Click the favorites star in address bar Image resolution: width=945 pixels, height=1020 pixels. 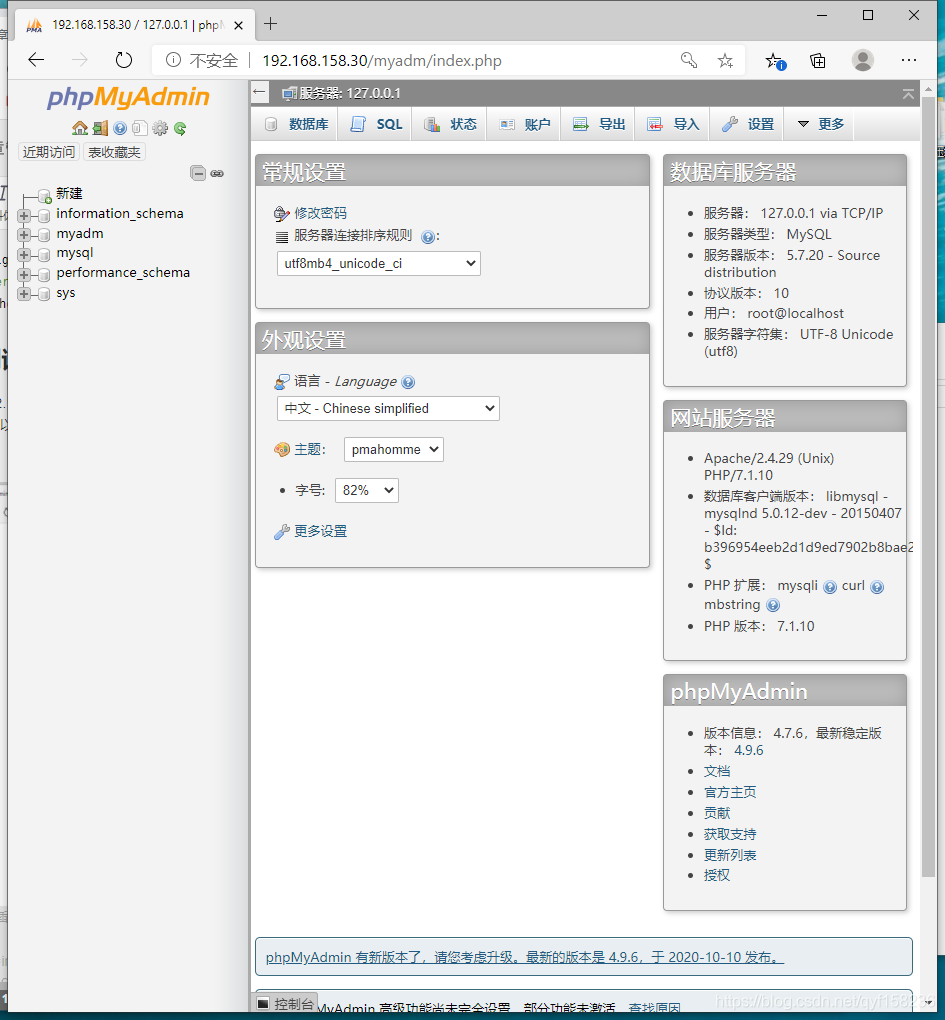pyautogui.click(x=725, y=60)
